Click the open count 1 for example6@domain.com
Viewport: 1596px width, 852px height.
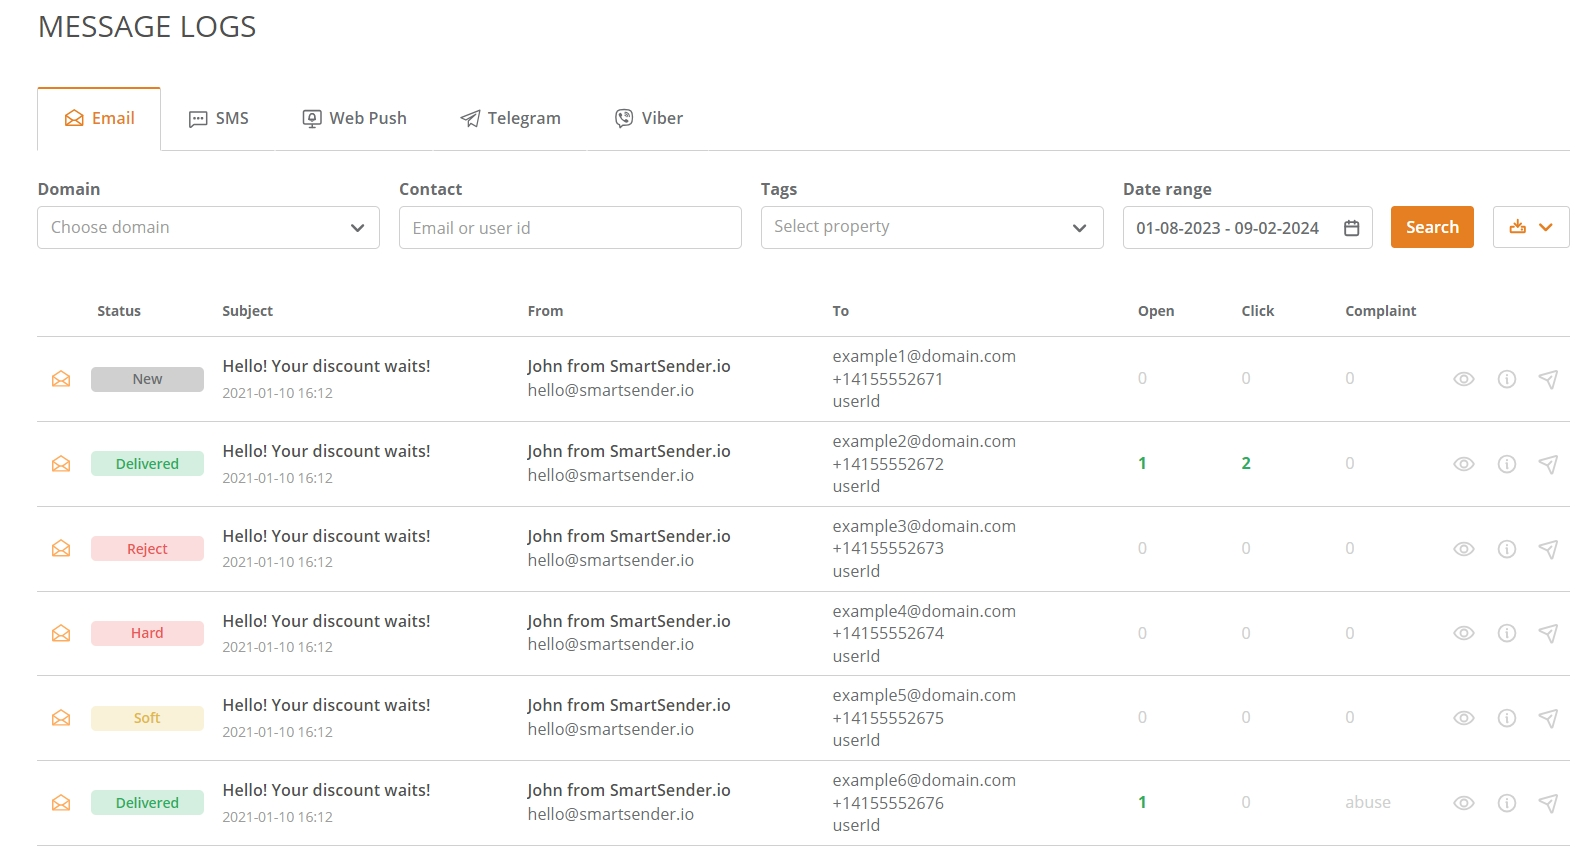1142,802
